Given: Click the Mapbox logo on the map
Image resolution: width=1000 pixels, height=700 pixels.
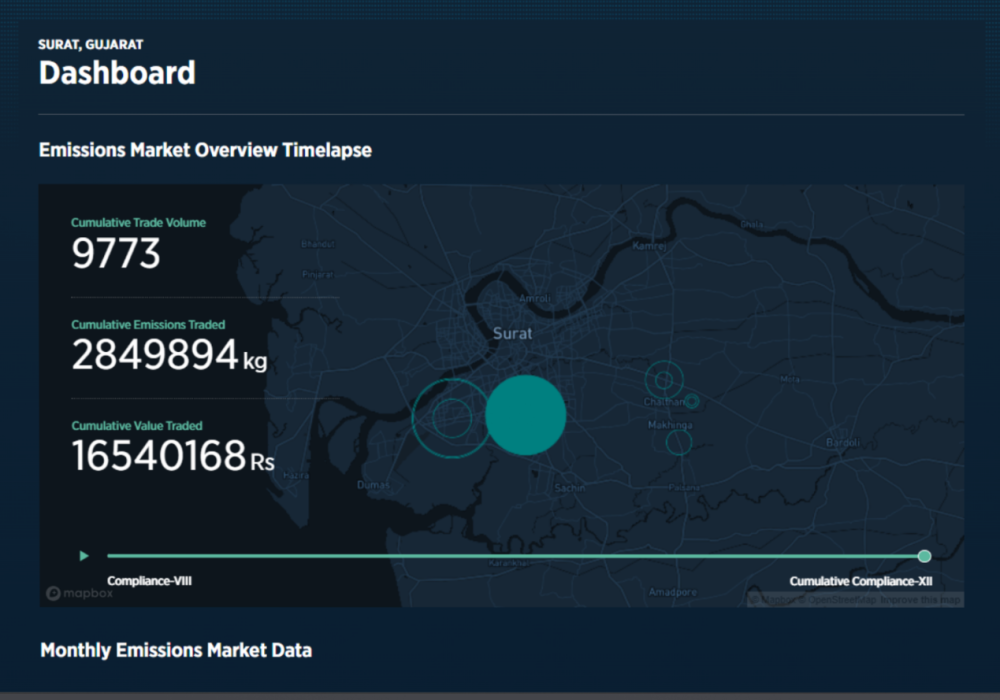Looking at the screenshot, I should 80,593.
